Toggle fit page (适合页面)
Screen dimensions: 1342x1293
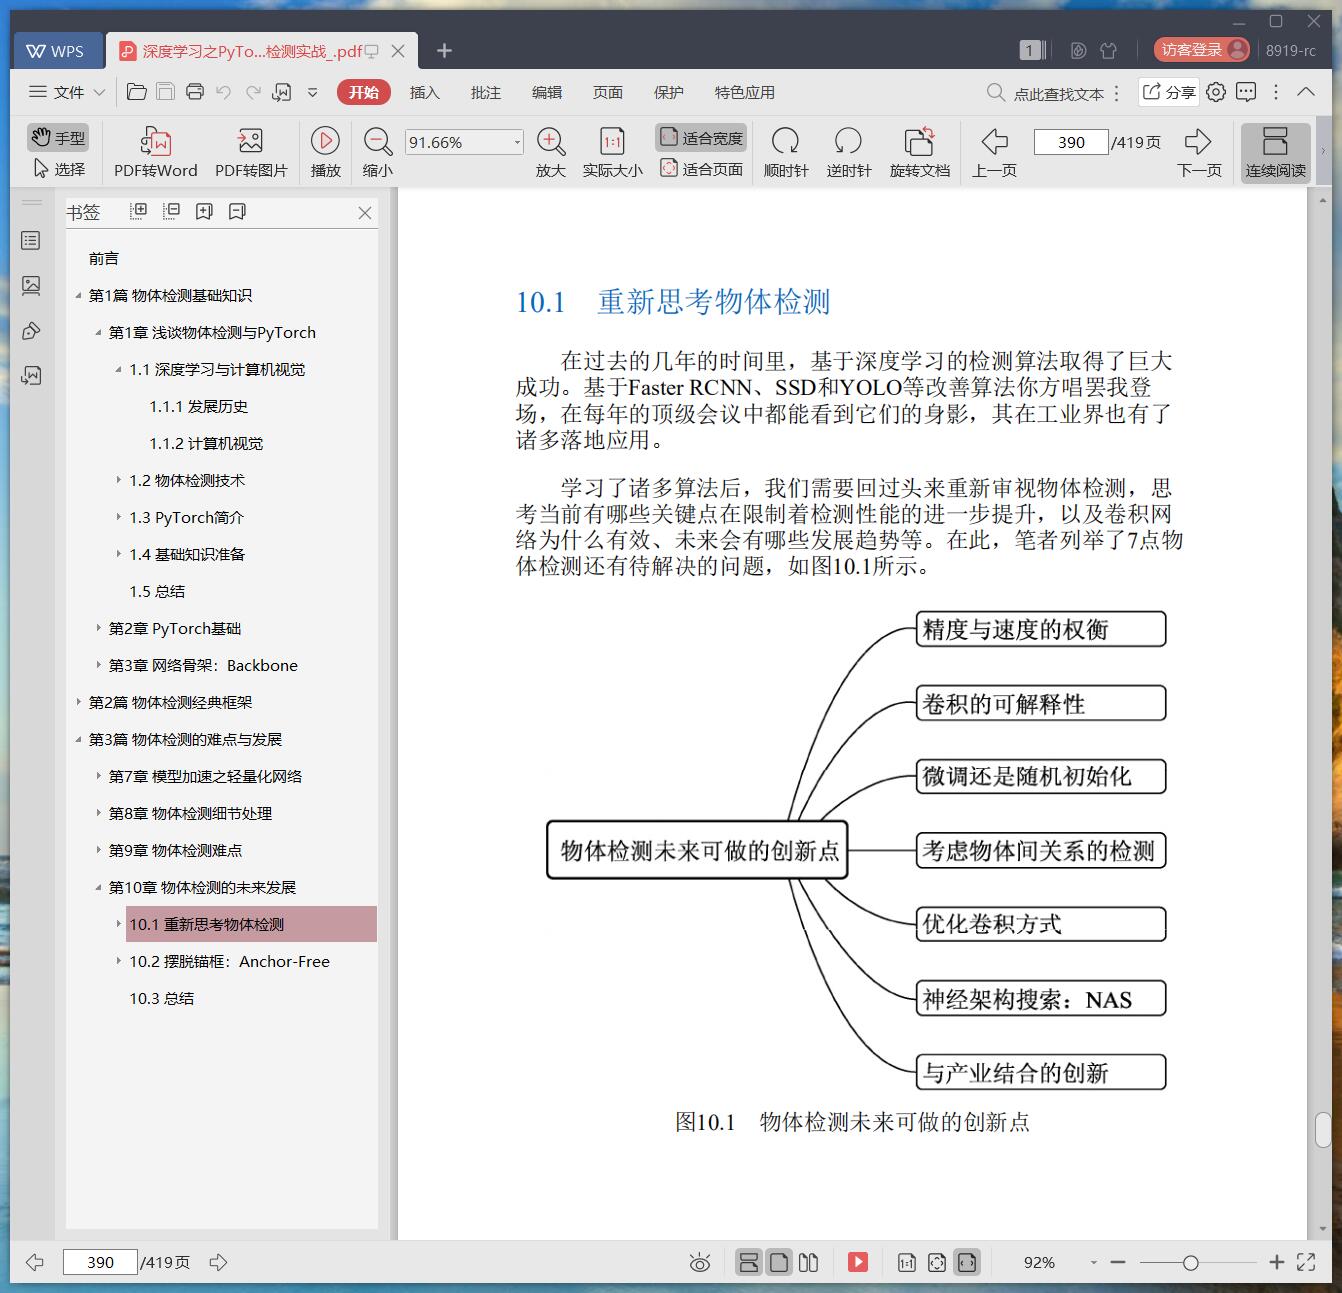pyautogui.click(x=701, y=169)
